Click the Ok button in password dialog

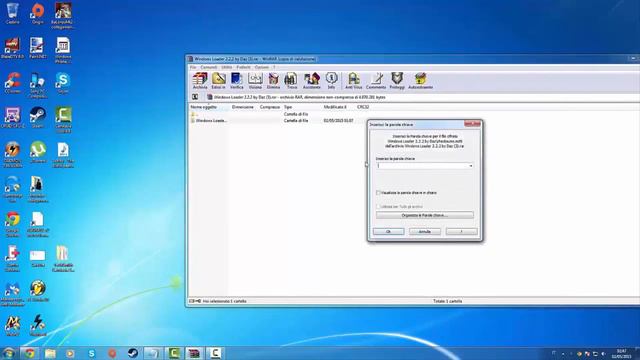tap(388, 231)
